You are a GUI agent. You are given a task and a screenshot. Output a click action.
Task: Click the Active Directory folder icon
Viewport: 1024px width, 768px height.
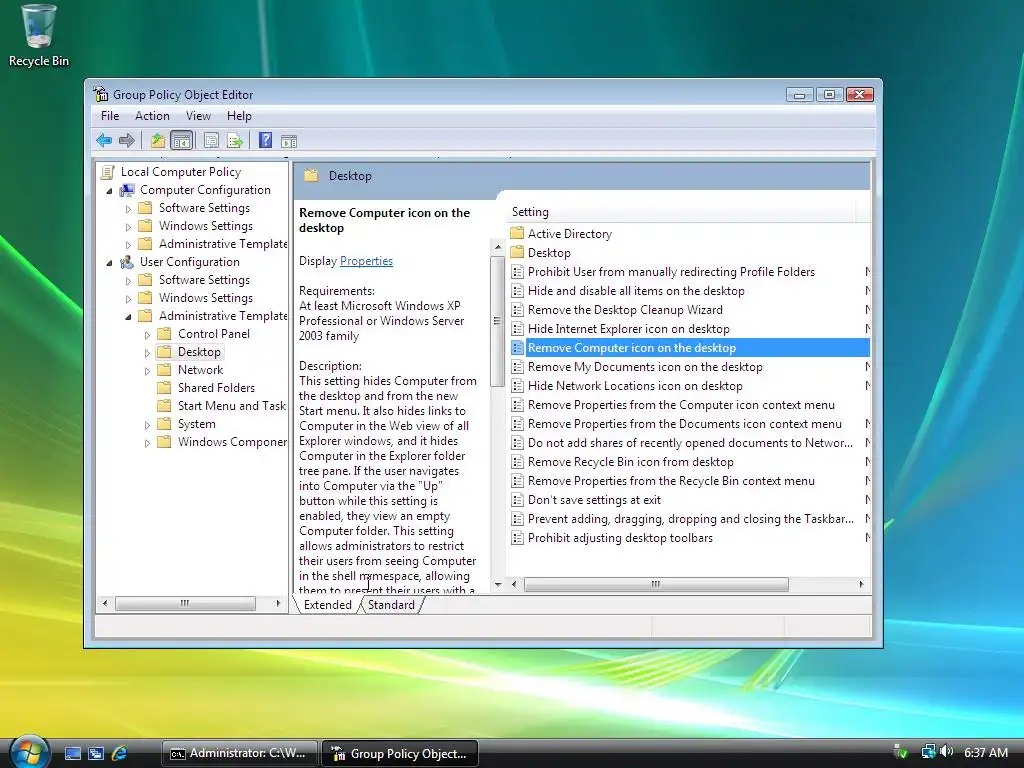[x=517, y=233]
